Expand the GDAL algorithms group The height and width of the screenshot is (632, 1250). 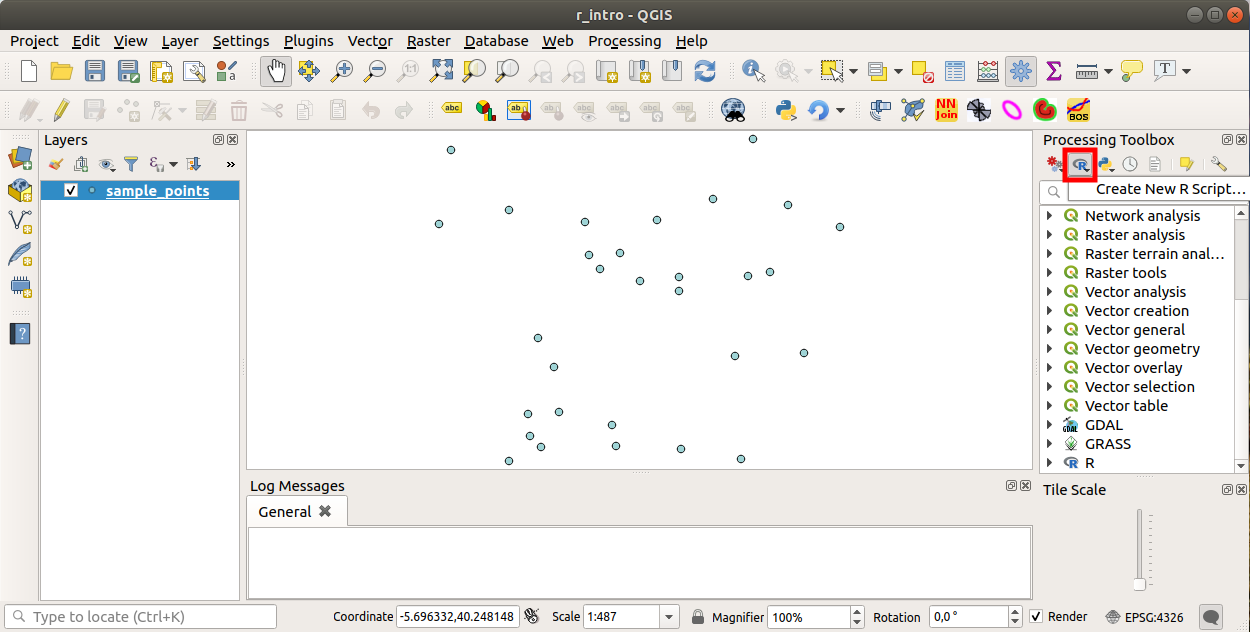pos(1049,425)
